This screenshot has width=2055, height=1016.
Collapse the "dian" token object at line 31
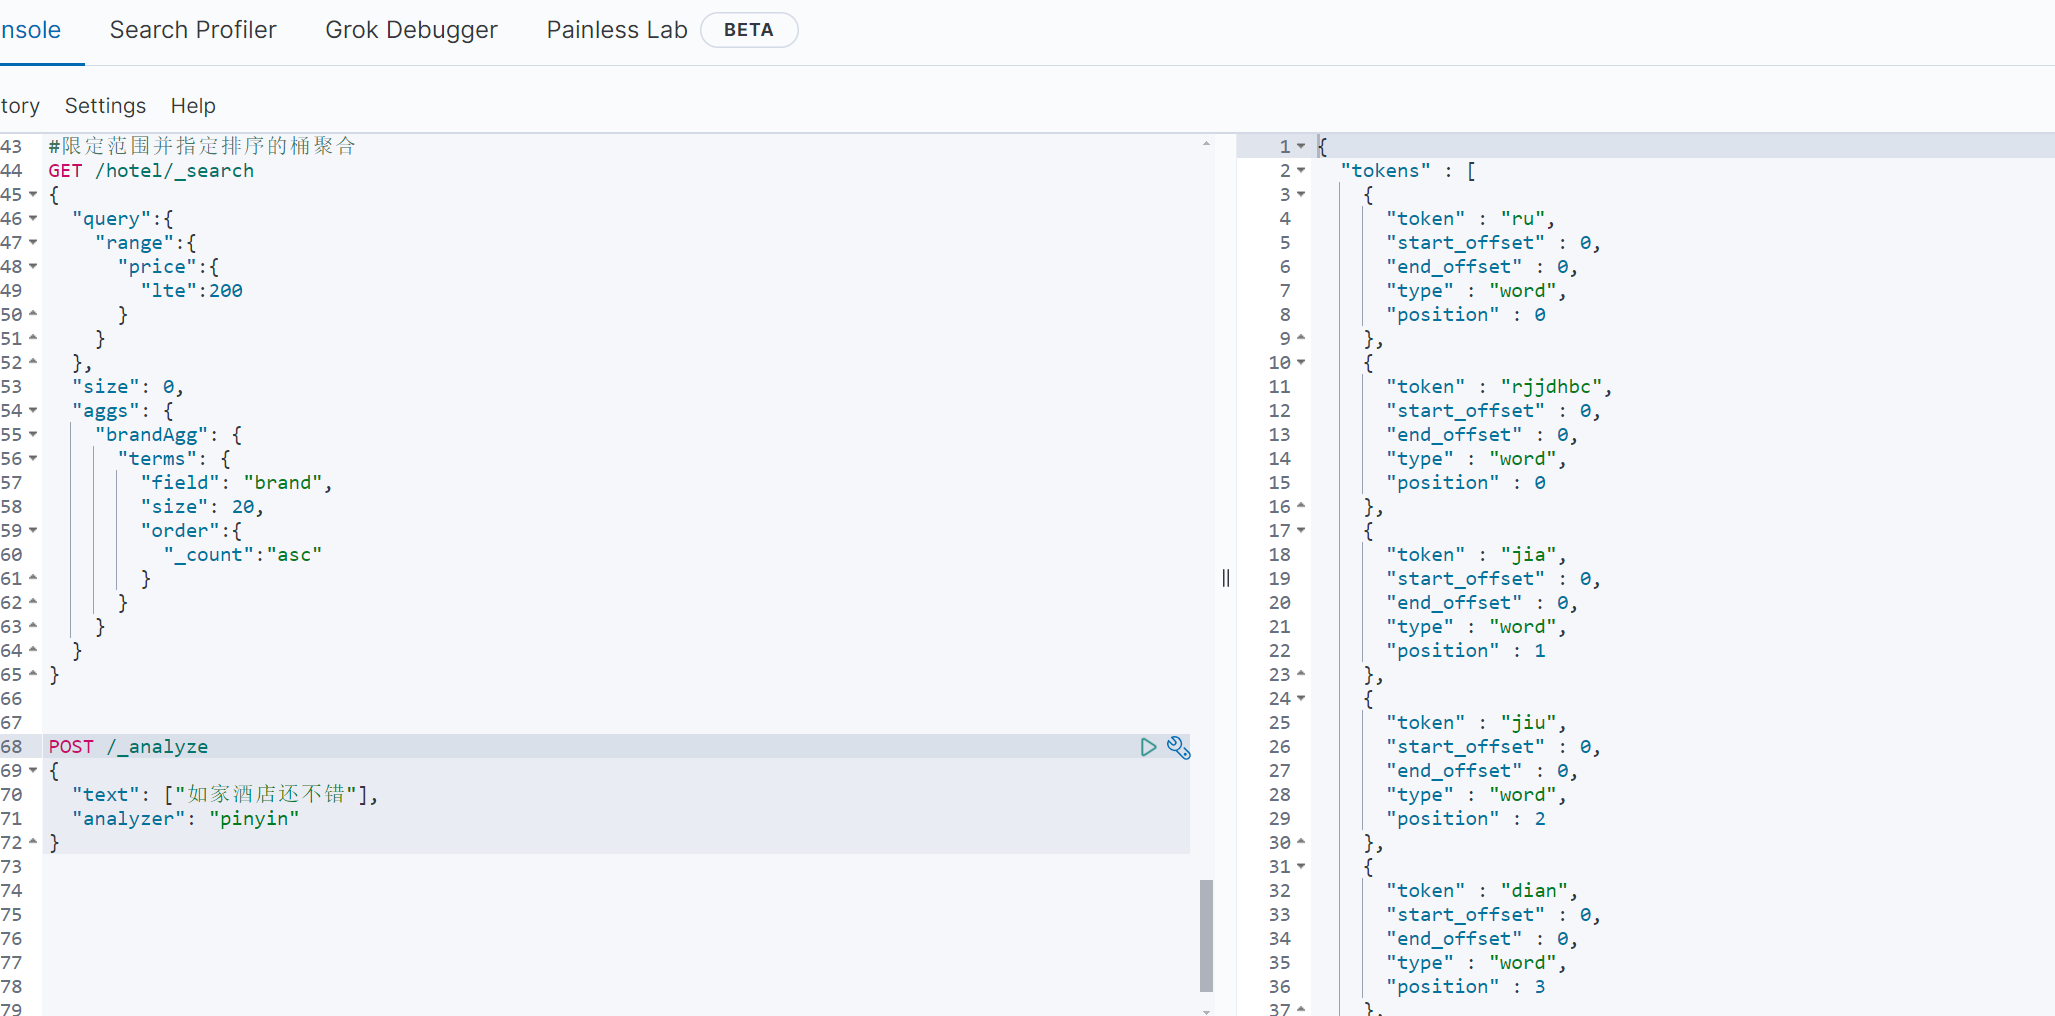click(x=1301, y=867)
